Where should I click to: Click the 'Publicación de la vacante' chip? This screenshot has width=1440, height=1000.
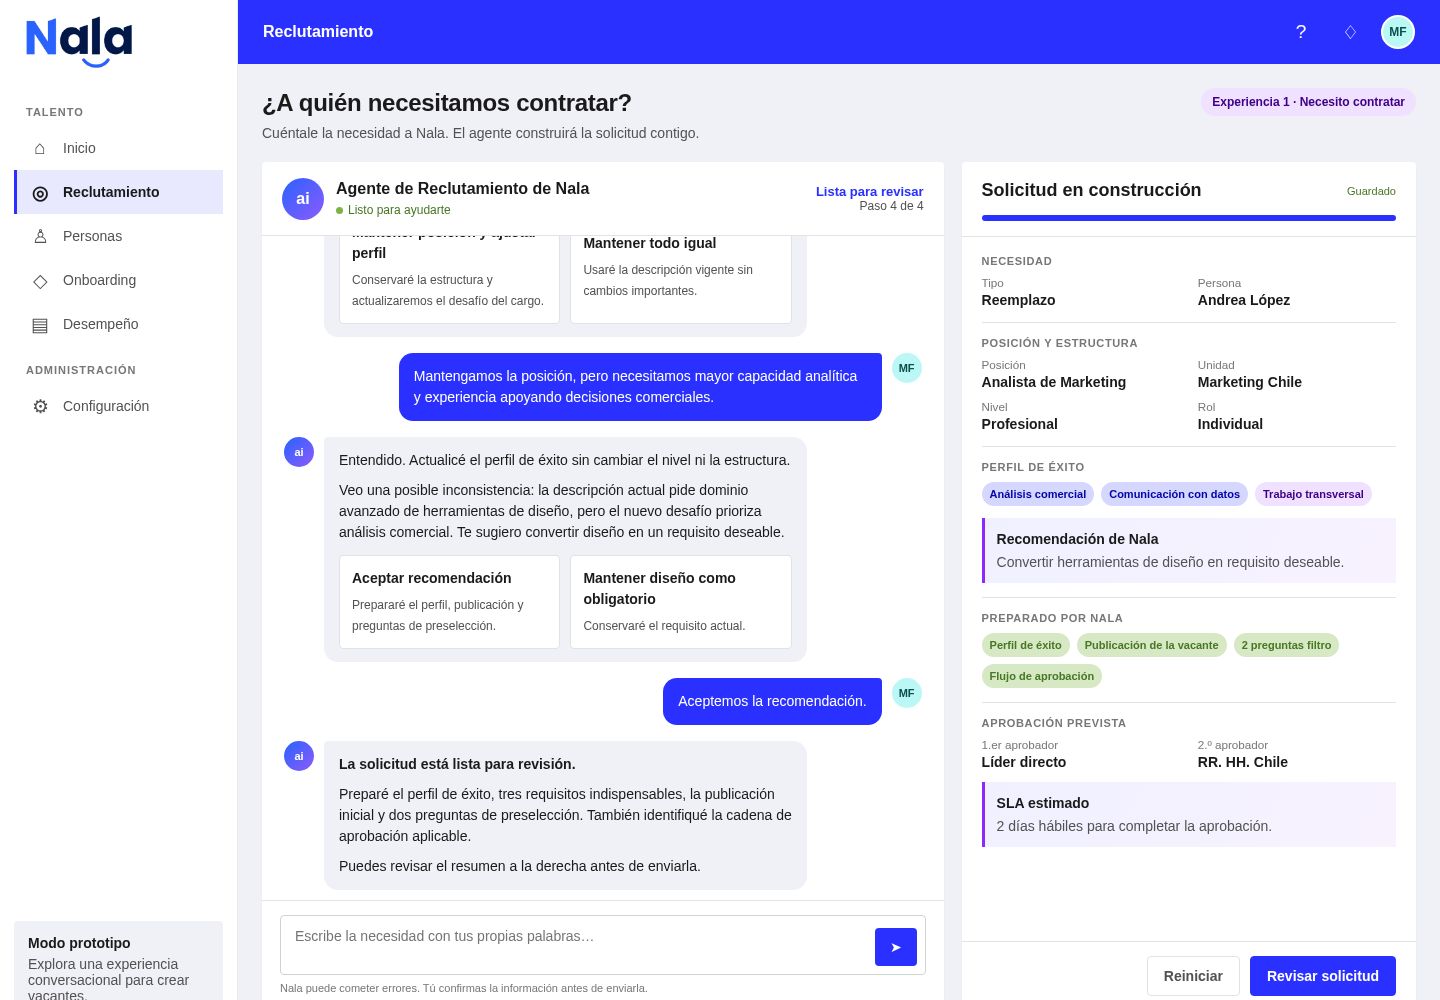[1152, 645]
